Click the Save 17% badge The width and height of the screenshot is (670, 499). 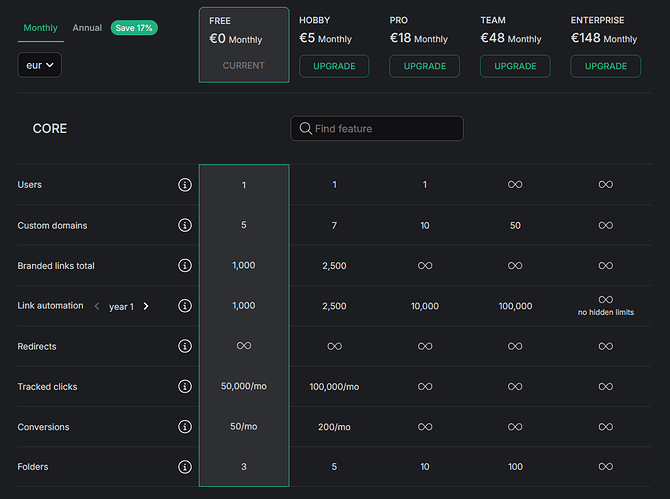[134, 28]
